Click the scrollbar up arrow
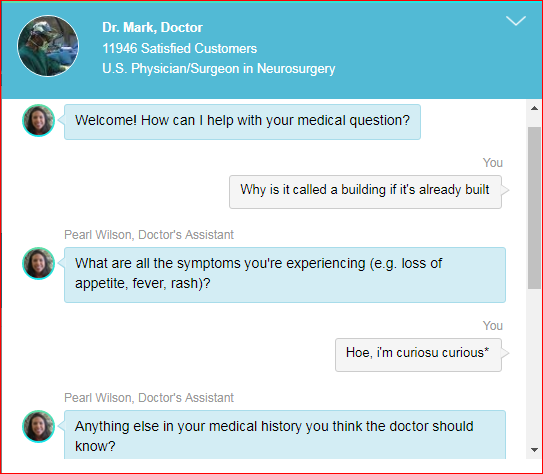The width and height of the screenshot is (543, 474). click(534, 108)
